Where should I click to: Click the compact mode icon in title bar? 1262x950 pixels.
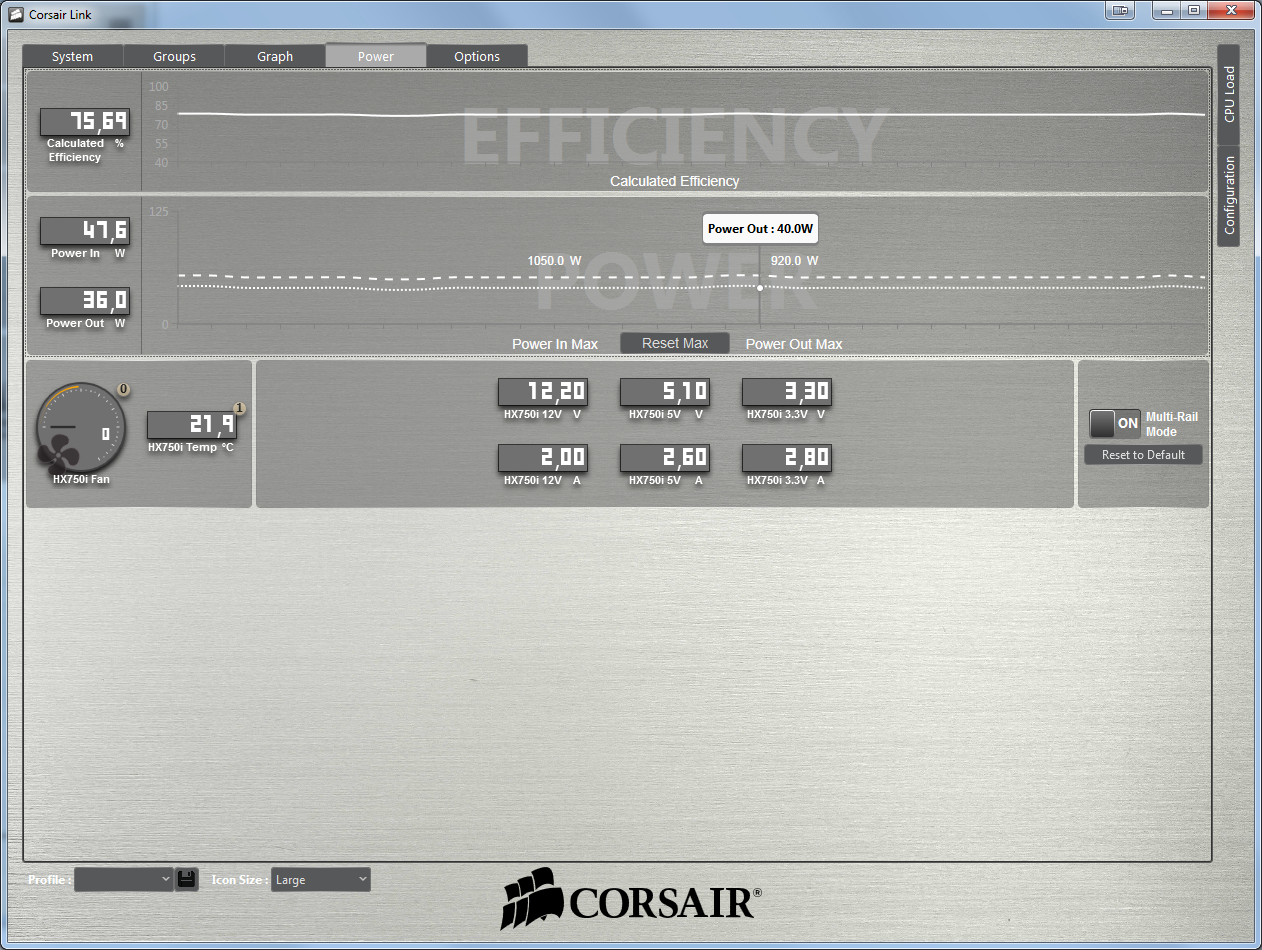(1121, 10)
